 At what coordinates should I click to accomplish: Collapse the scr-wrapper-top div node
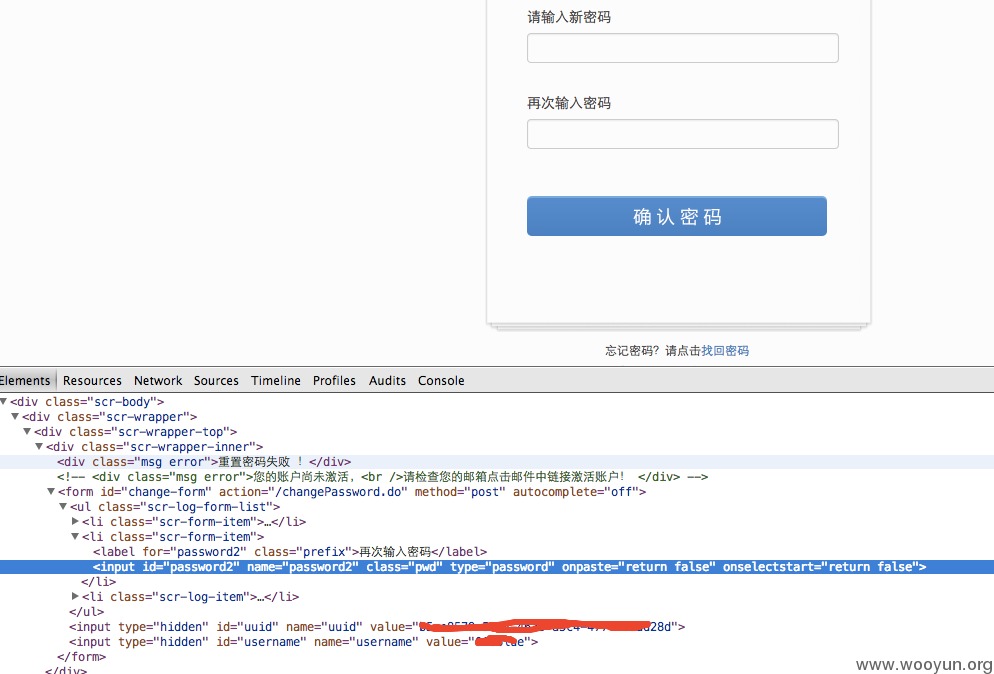tap(27, 432)
